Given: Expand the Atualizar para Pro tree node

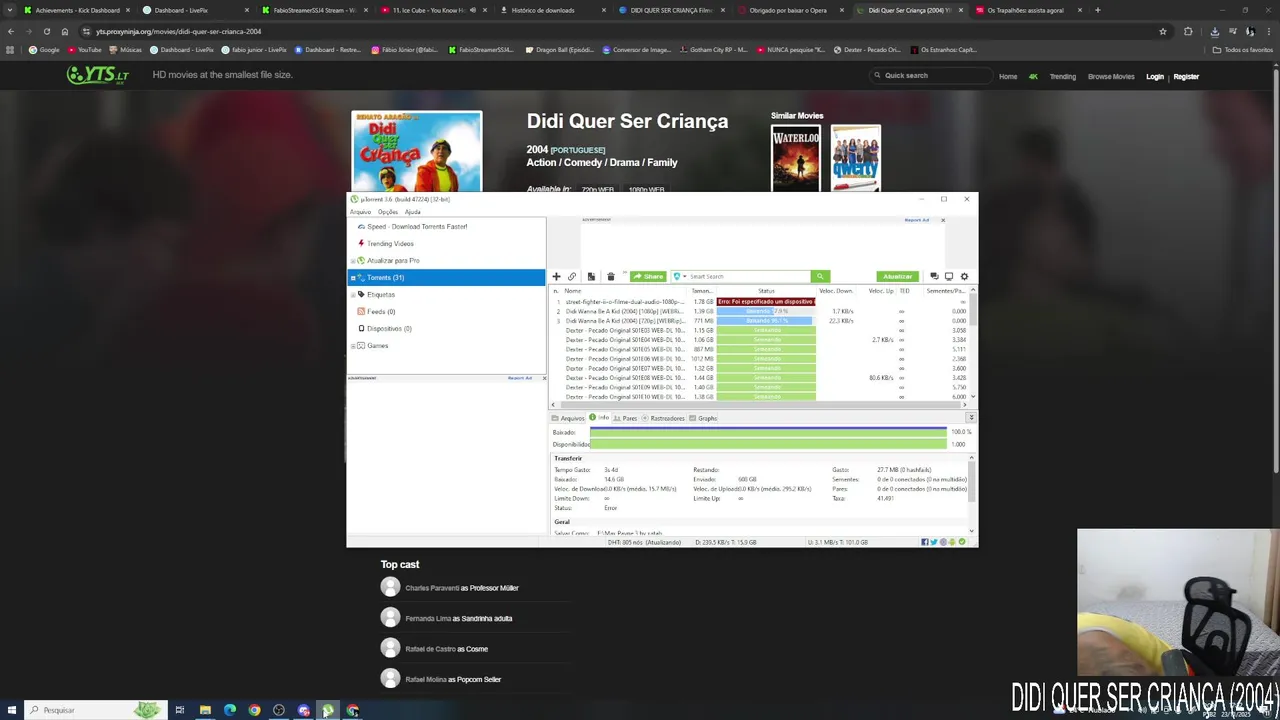Looking at the screenshot, I should point(352,261).
